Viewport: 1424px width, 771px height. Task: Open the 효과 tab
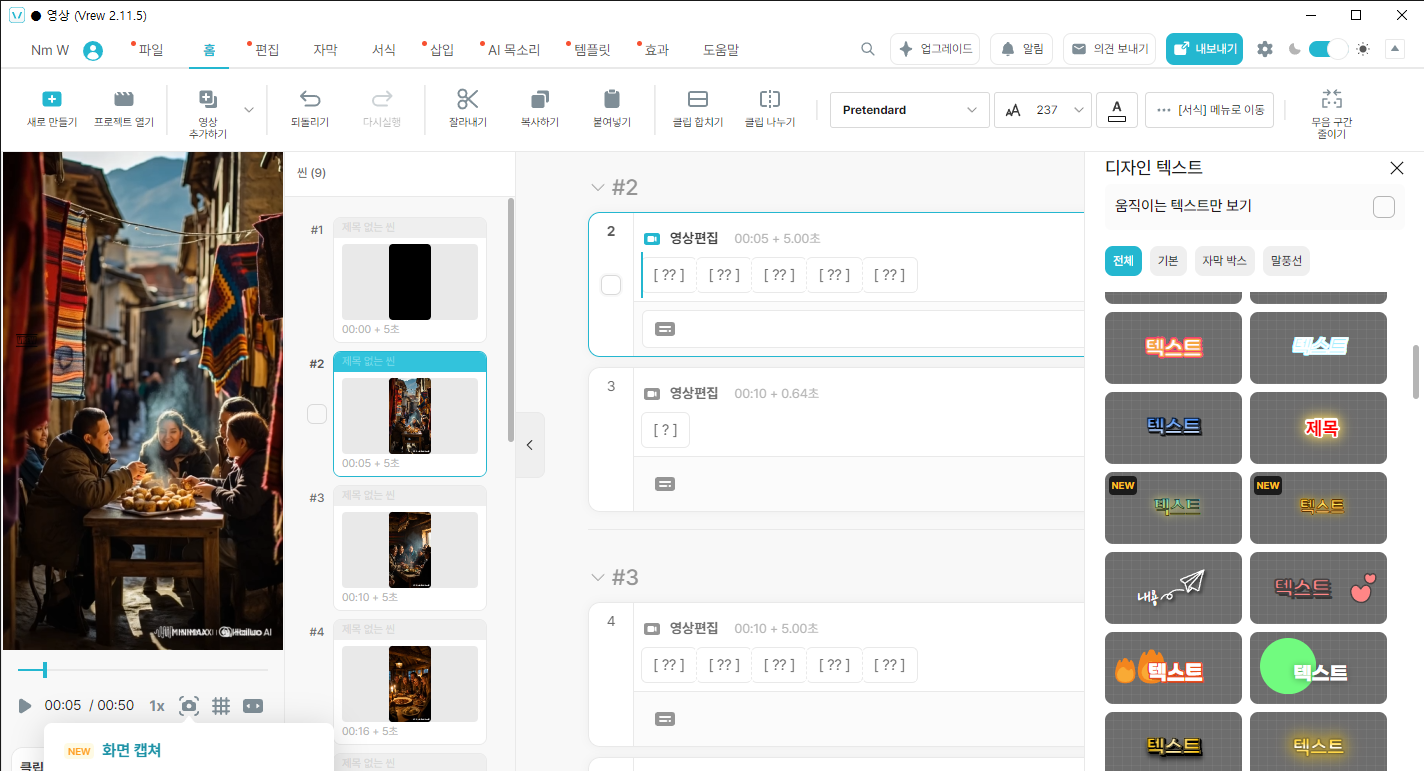[x=657, y=49]
